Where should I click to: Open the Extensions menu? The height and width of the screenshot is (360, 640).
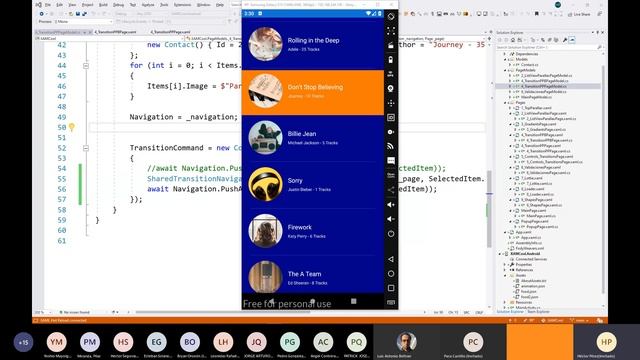click(182, 5)
